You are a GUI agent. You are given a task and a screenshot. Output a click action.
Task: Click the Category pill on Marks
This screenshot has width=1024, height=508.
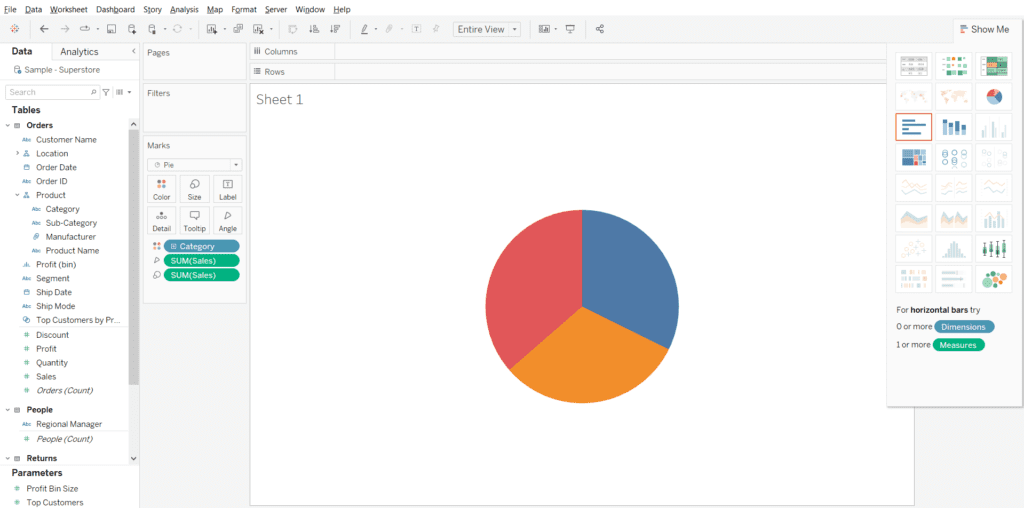pyautogui.click(x=201, y=246)
